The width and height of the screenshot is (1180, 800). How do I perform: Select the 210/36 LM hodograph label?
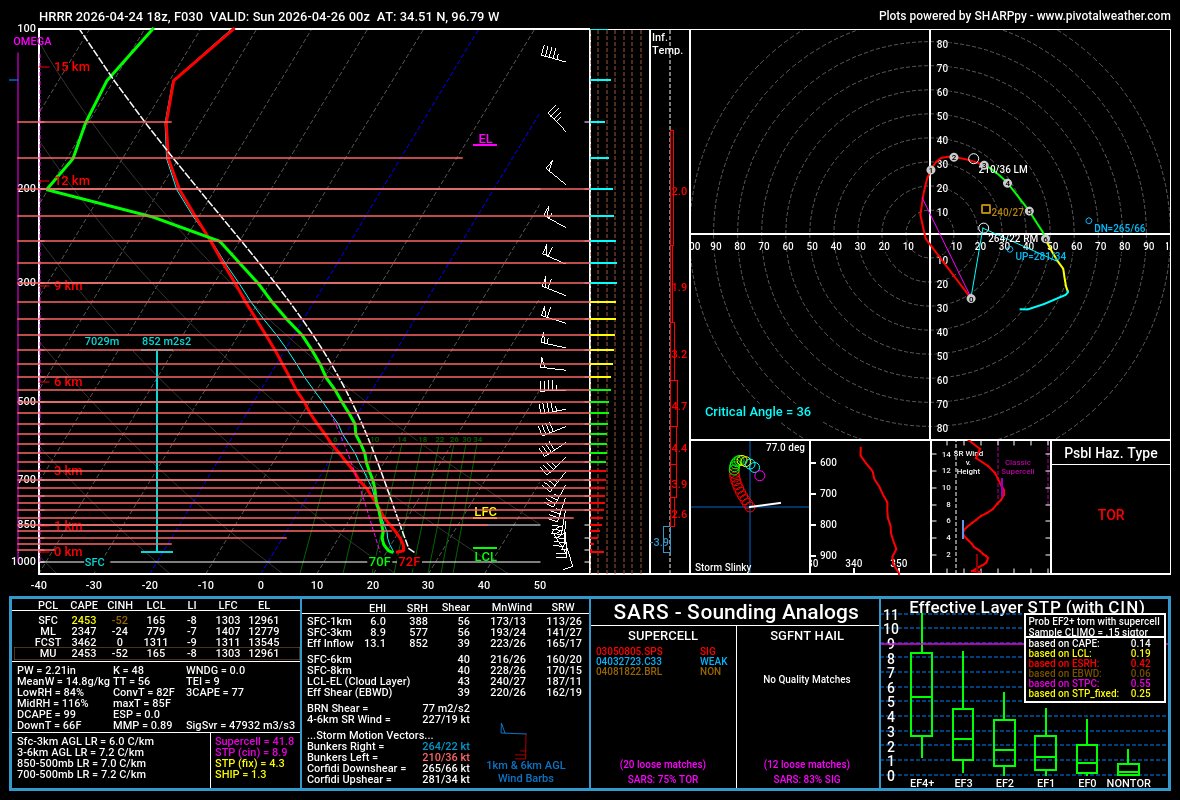(x=1003, y=169)
